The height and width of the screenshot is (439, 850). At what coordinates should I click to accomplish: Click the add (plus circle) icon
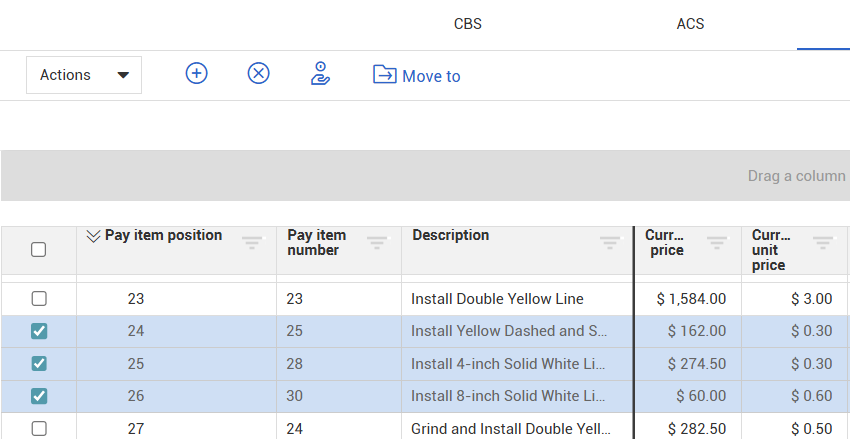pos(197,74)
